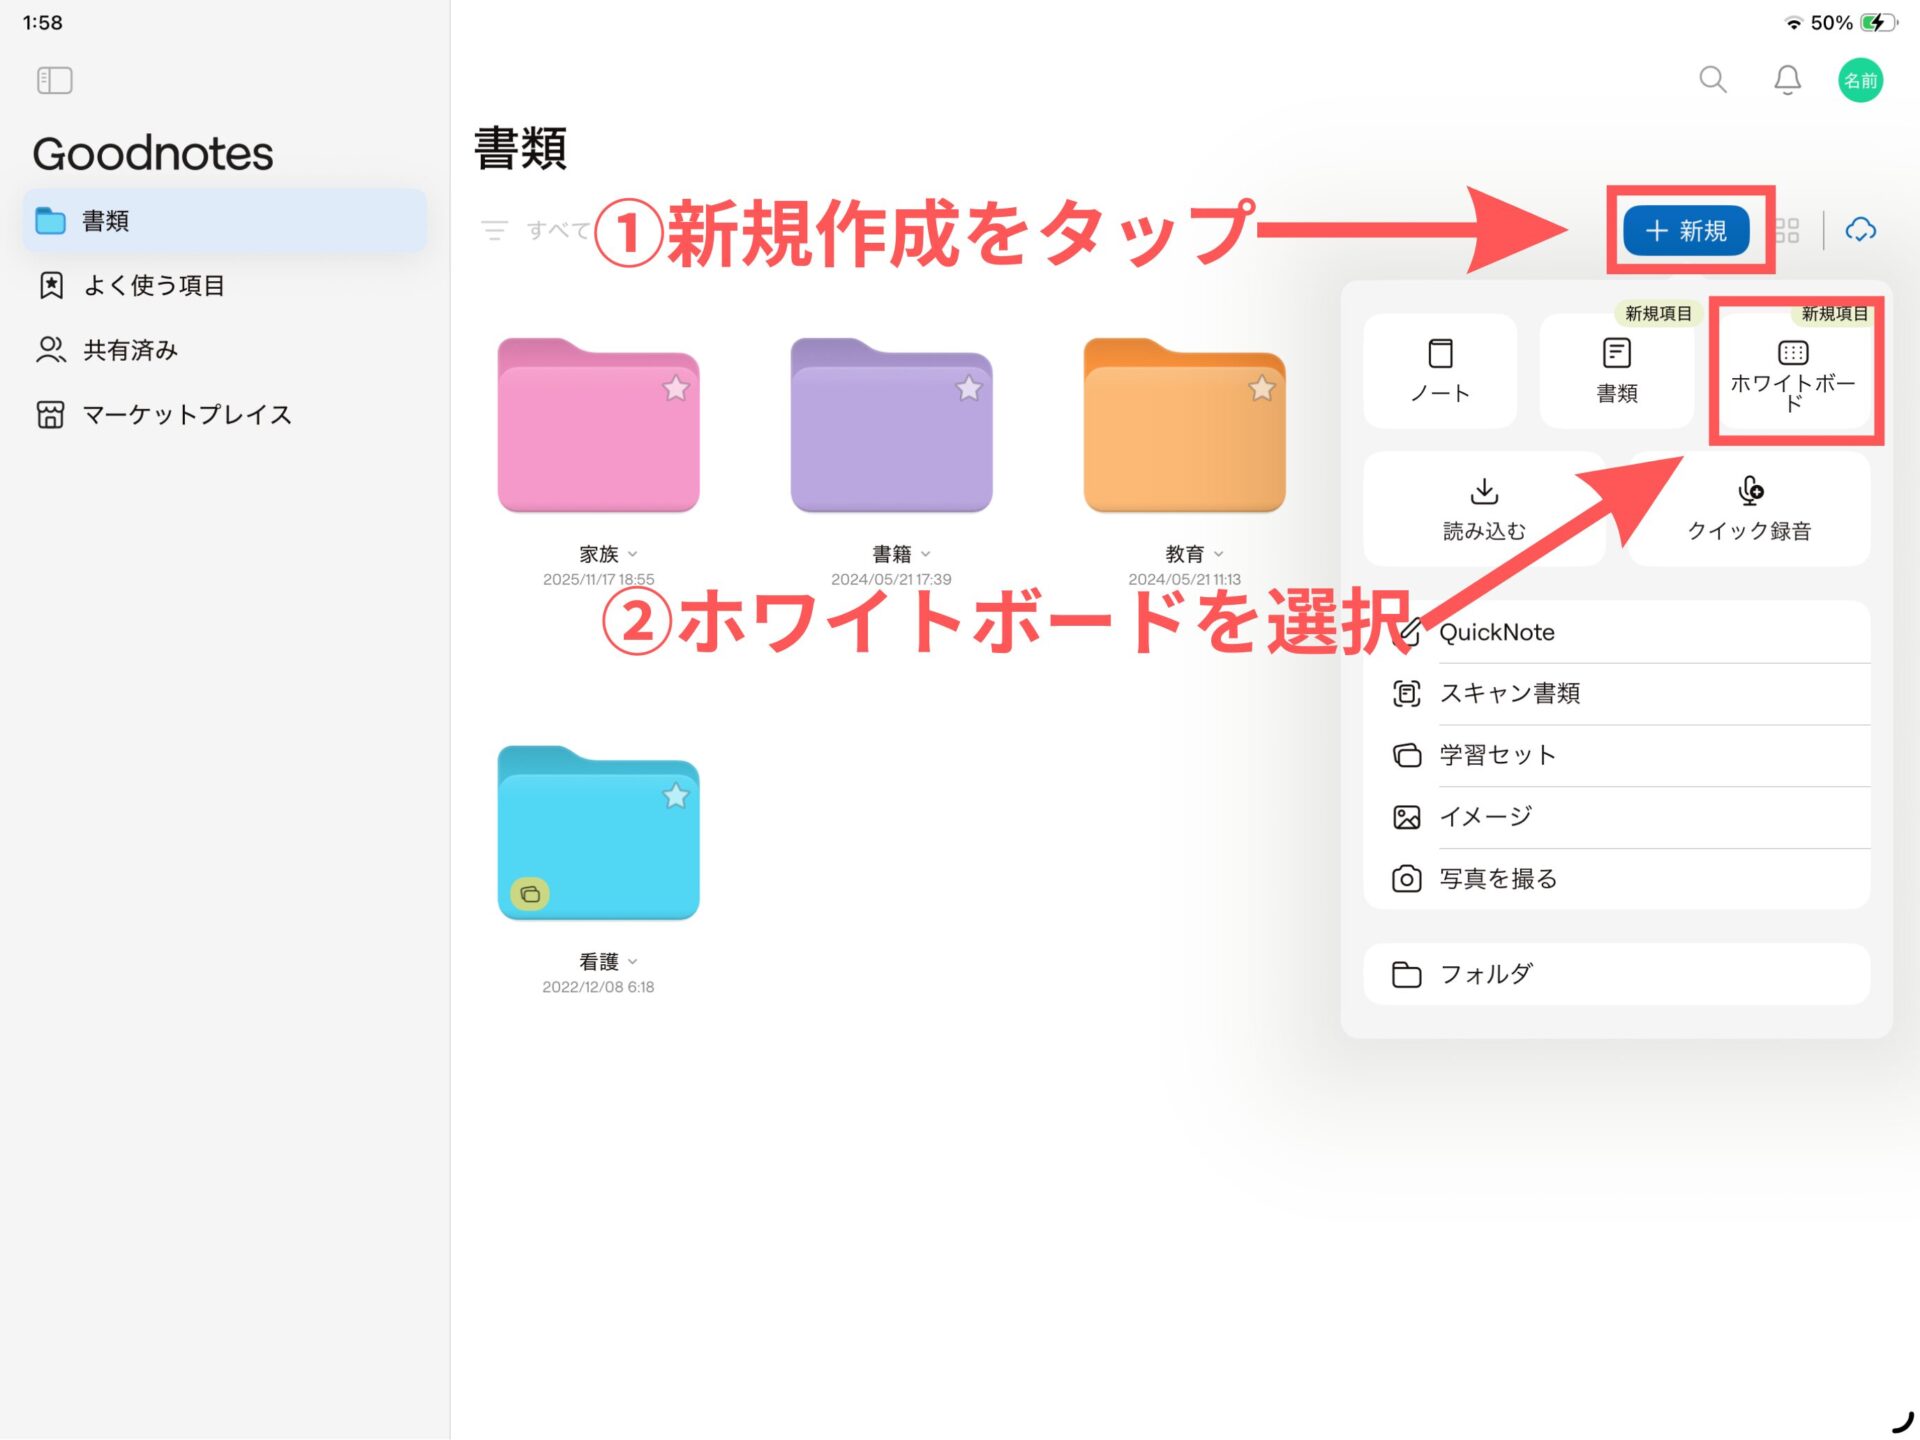Viewport: 1920px width, 1440px height.
Task: Open the green profile avatar
Action: (x=1860, y=80)
